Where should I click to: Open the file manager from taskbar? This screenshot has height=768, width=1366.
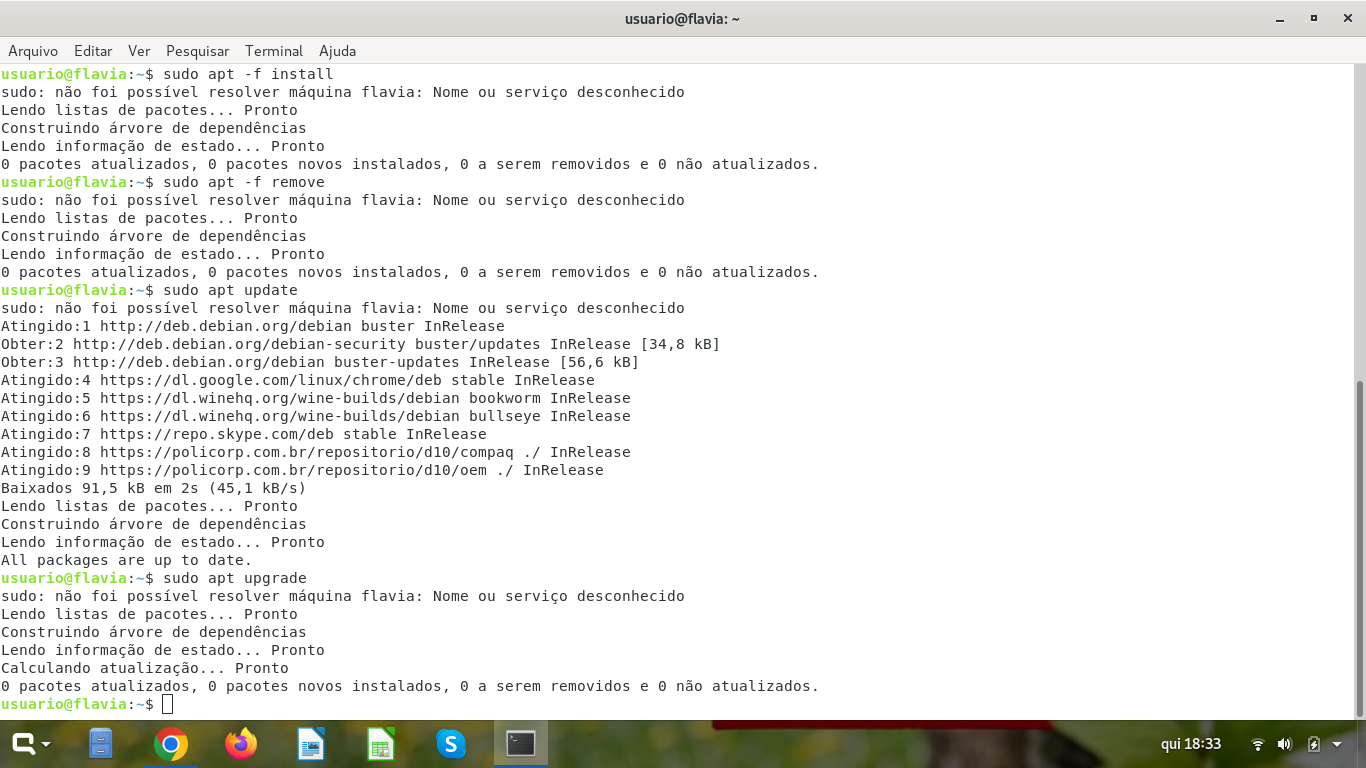tap(100, 743)
